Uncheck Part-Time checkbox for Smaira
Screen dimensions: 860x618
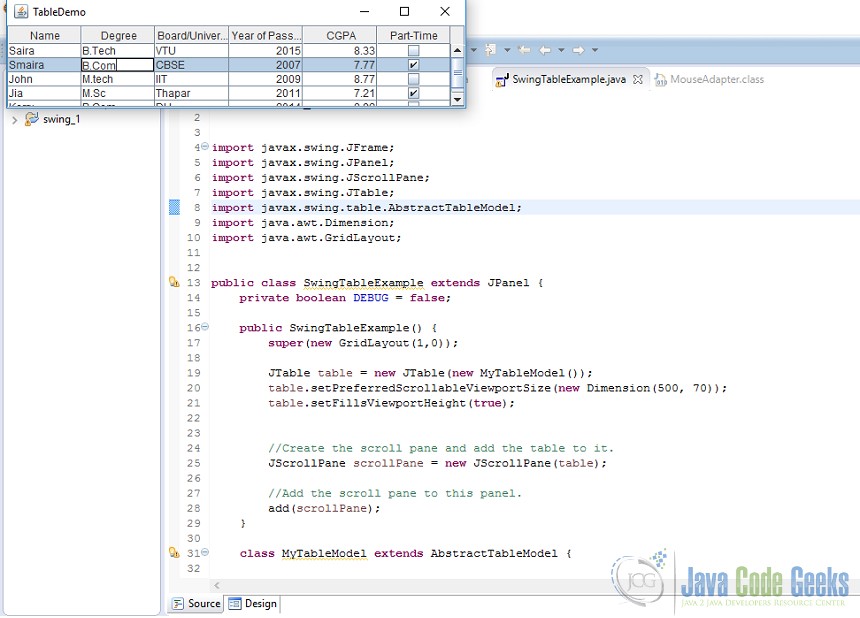point(414,65)
